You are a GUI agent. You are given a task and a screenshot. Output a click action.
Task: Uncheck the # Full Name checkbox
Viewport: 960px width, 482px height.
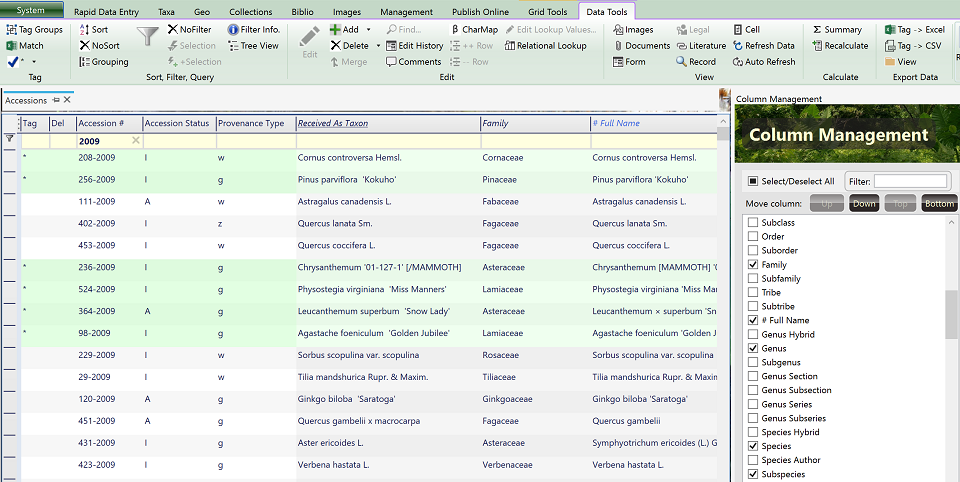pos(753,320)
